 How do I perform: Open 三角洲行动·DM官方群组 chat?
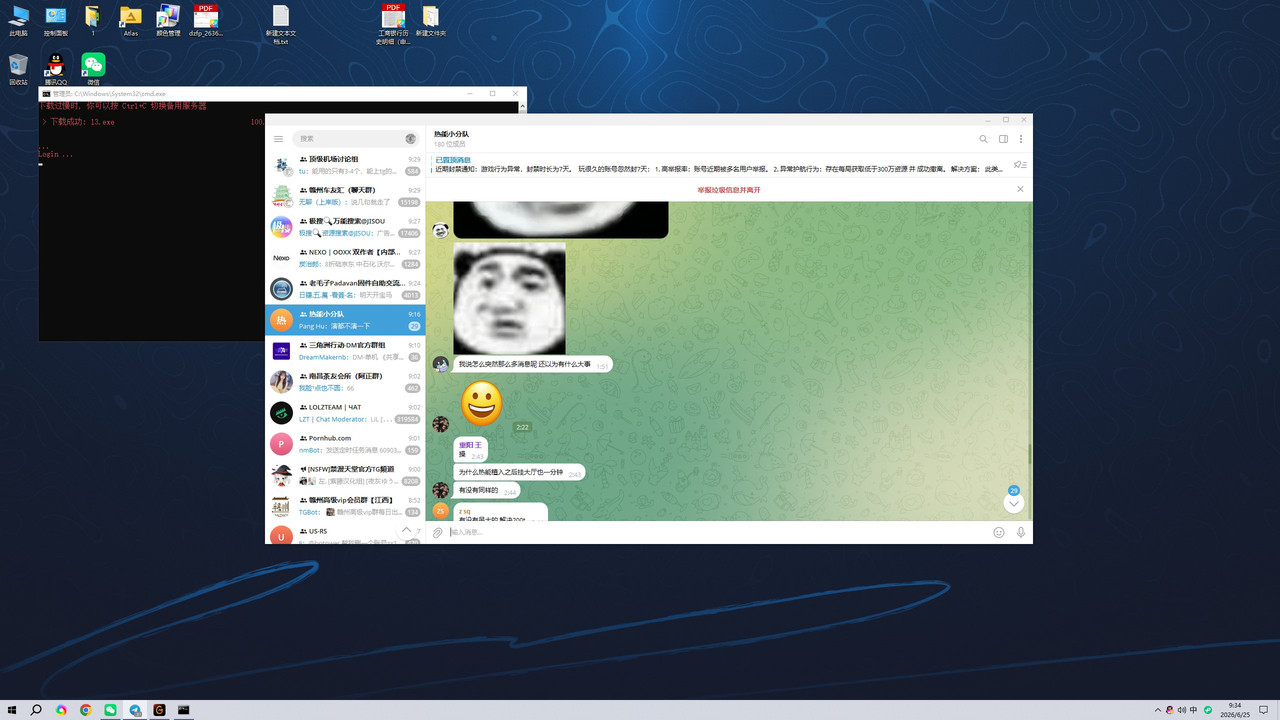coord(346,351)
